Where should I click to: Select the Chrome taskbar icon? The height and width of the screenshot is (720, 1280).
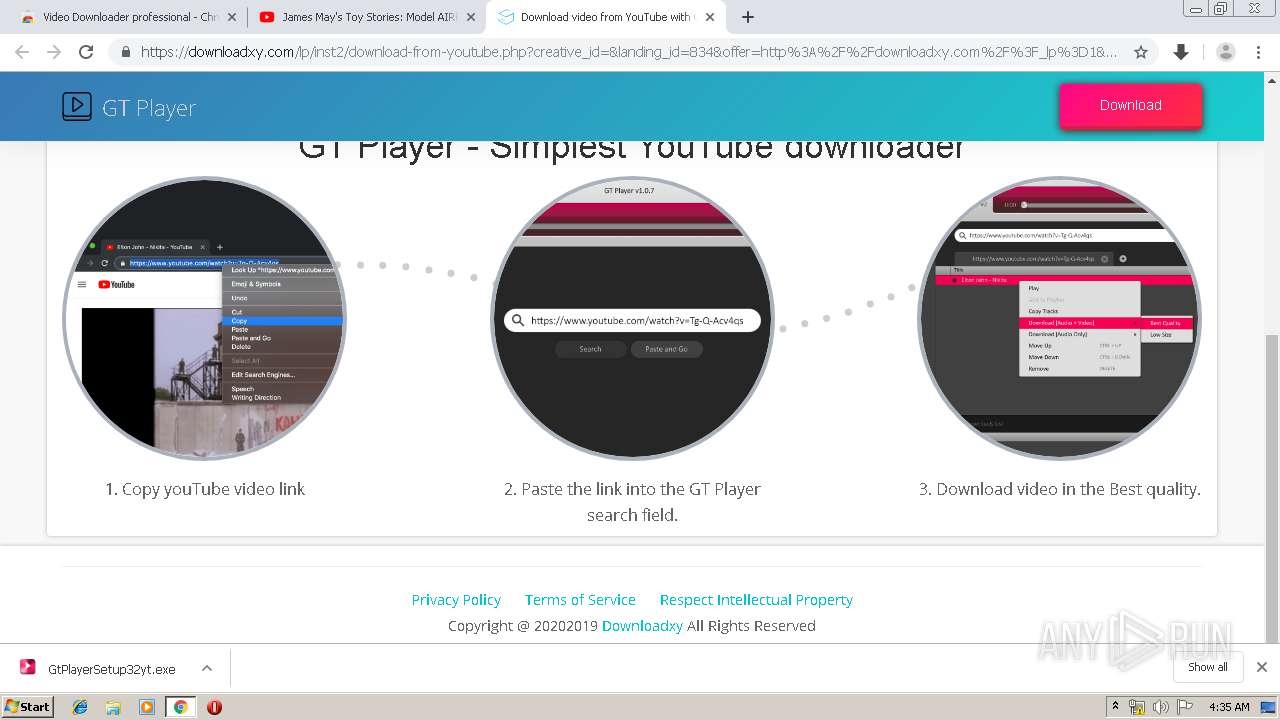tap(180, 707)
